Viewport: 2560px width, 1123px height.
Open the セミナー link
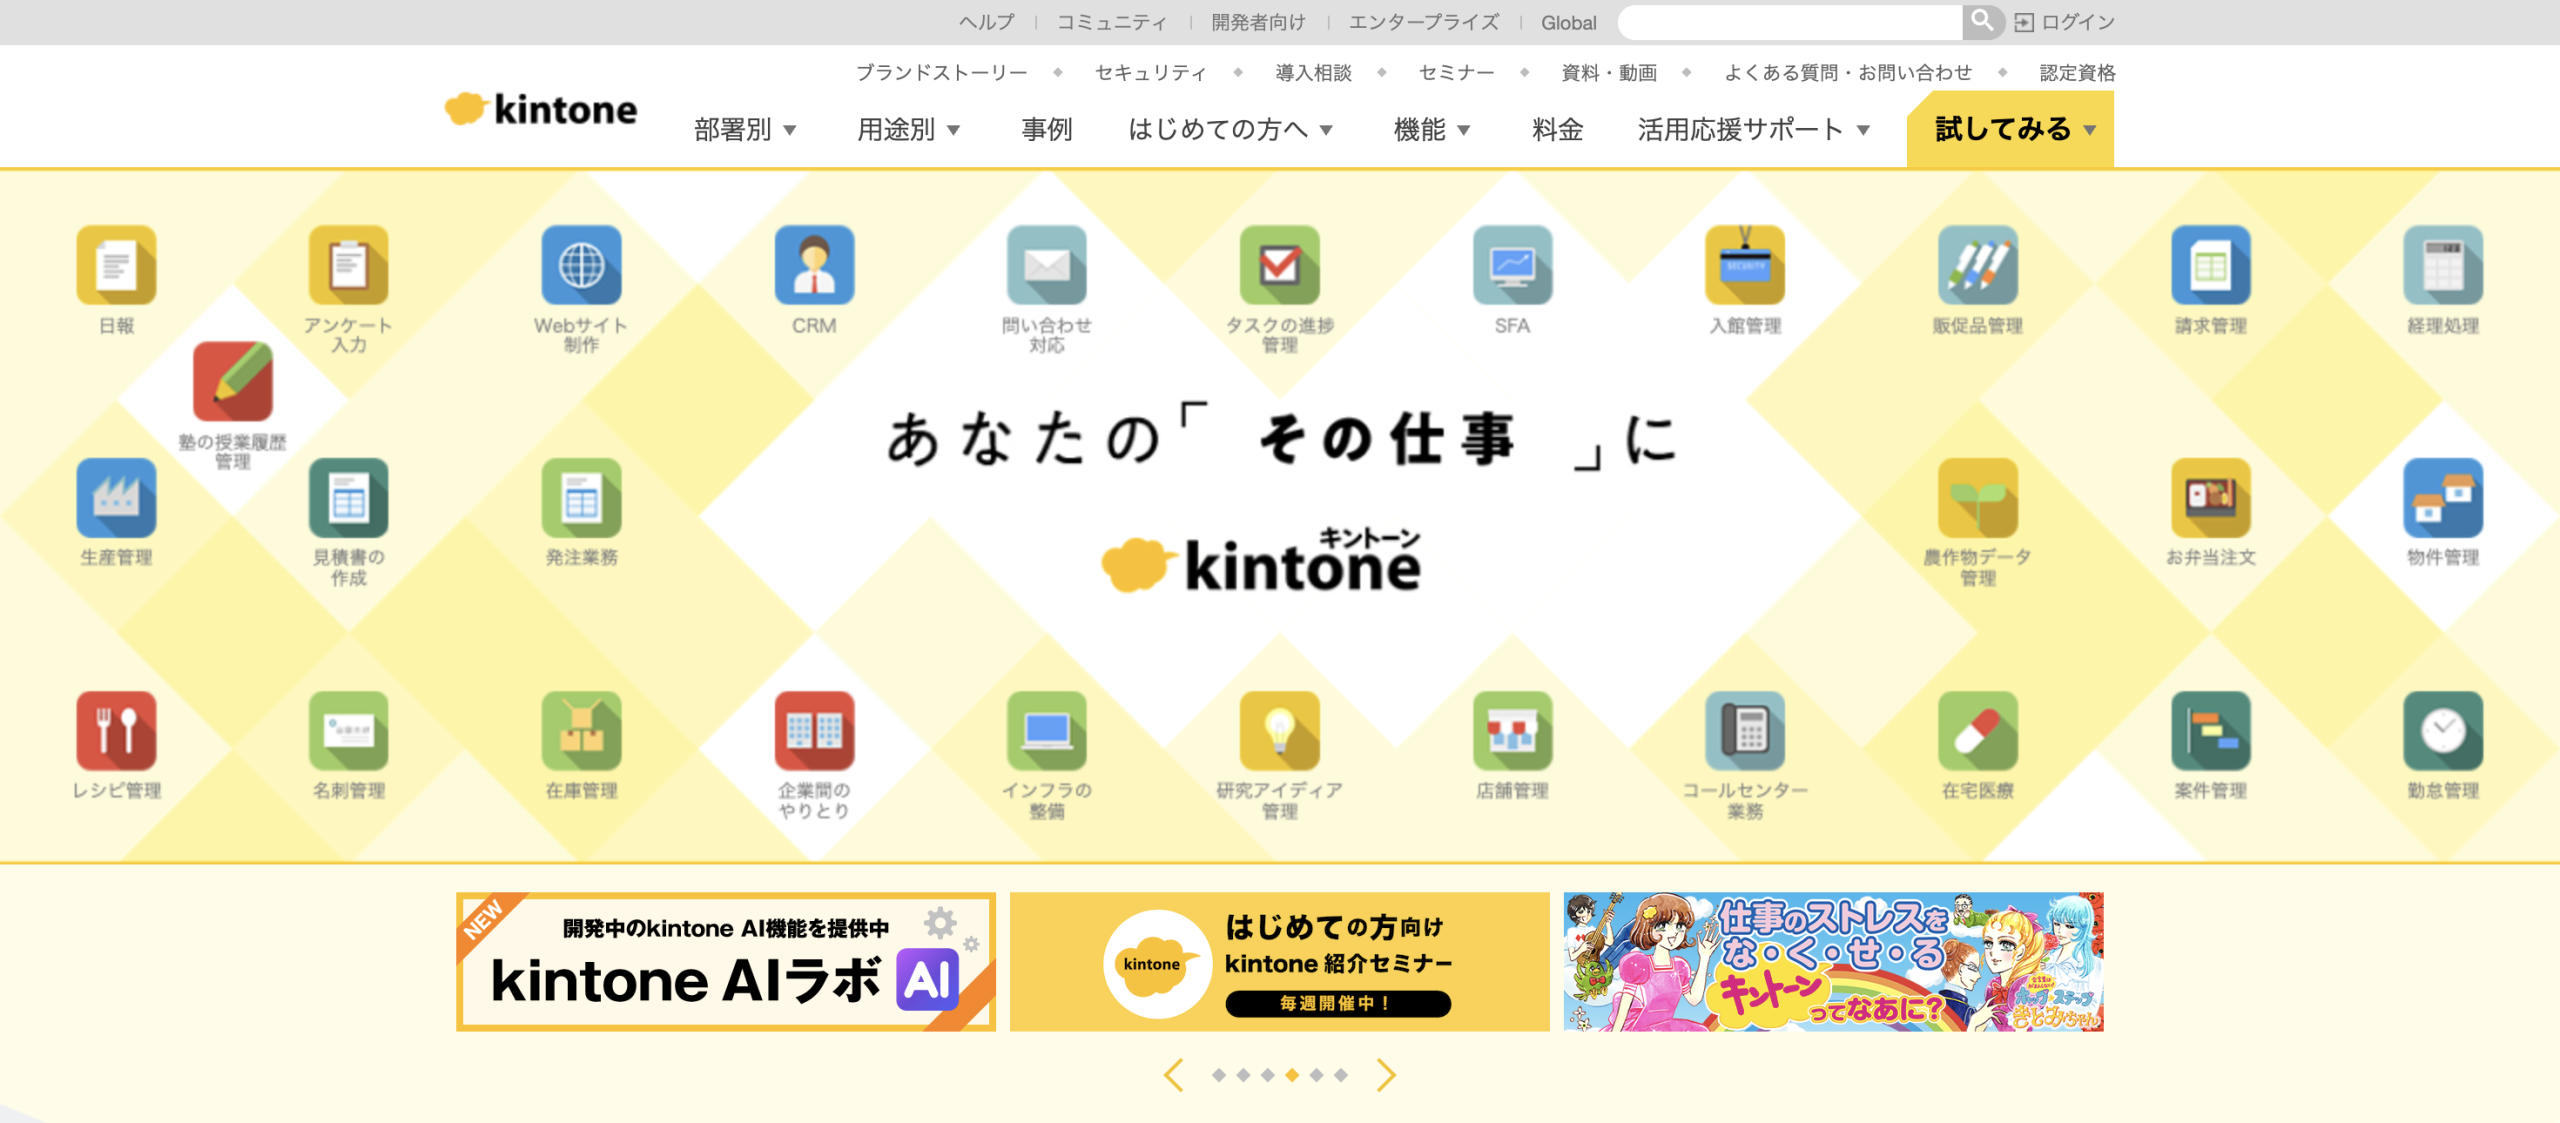1456,72
